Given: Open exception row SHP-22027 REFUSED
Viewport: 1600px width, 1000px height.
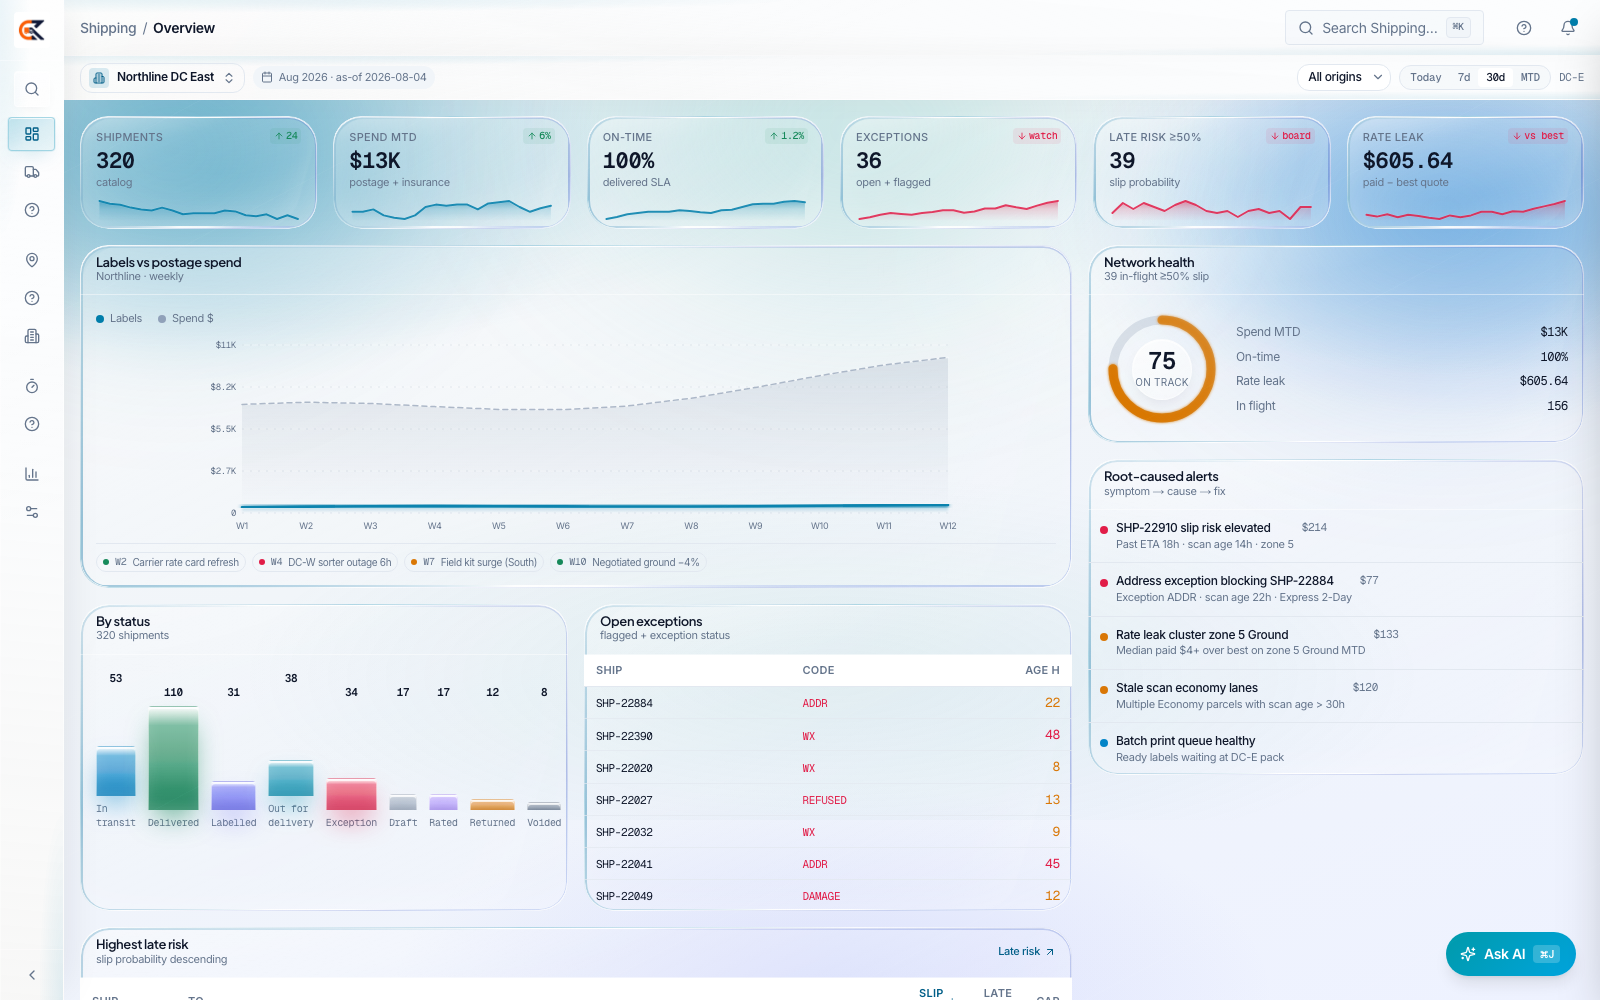Looking at the screenshot, I should coord(828,799).
